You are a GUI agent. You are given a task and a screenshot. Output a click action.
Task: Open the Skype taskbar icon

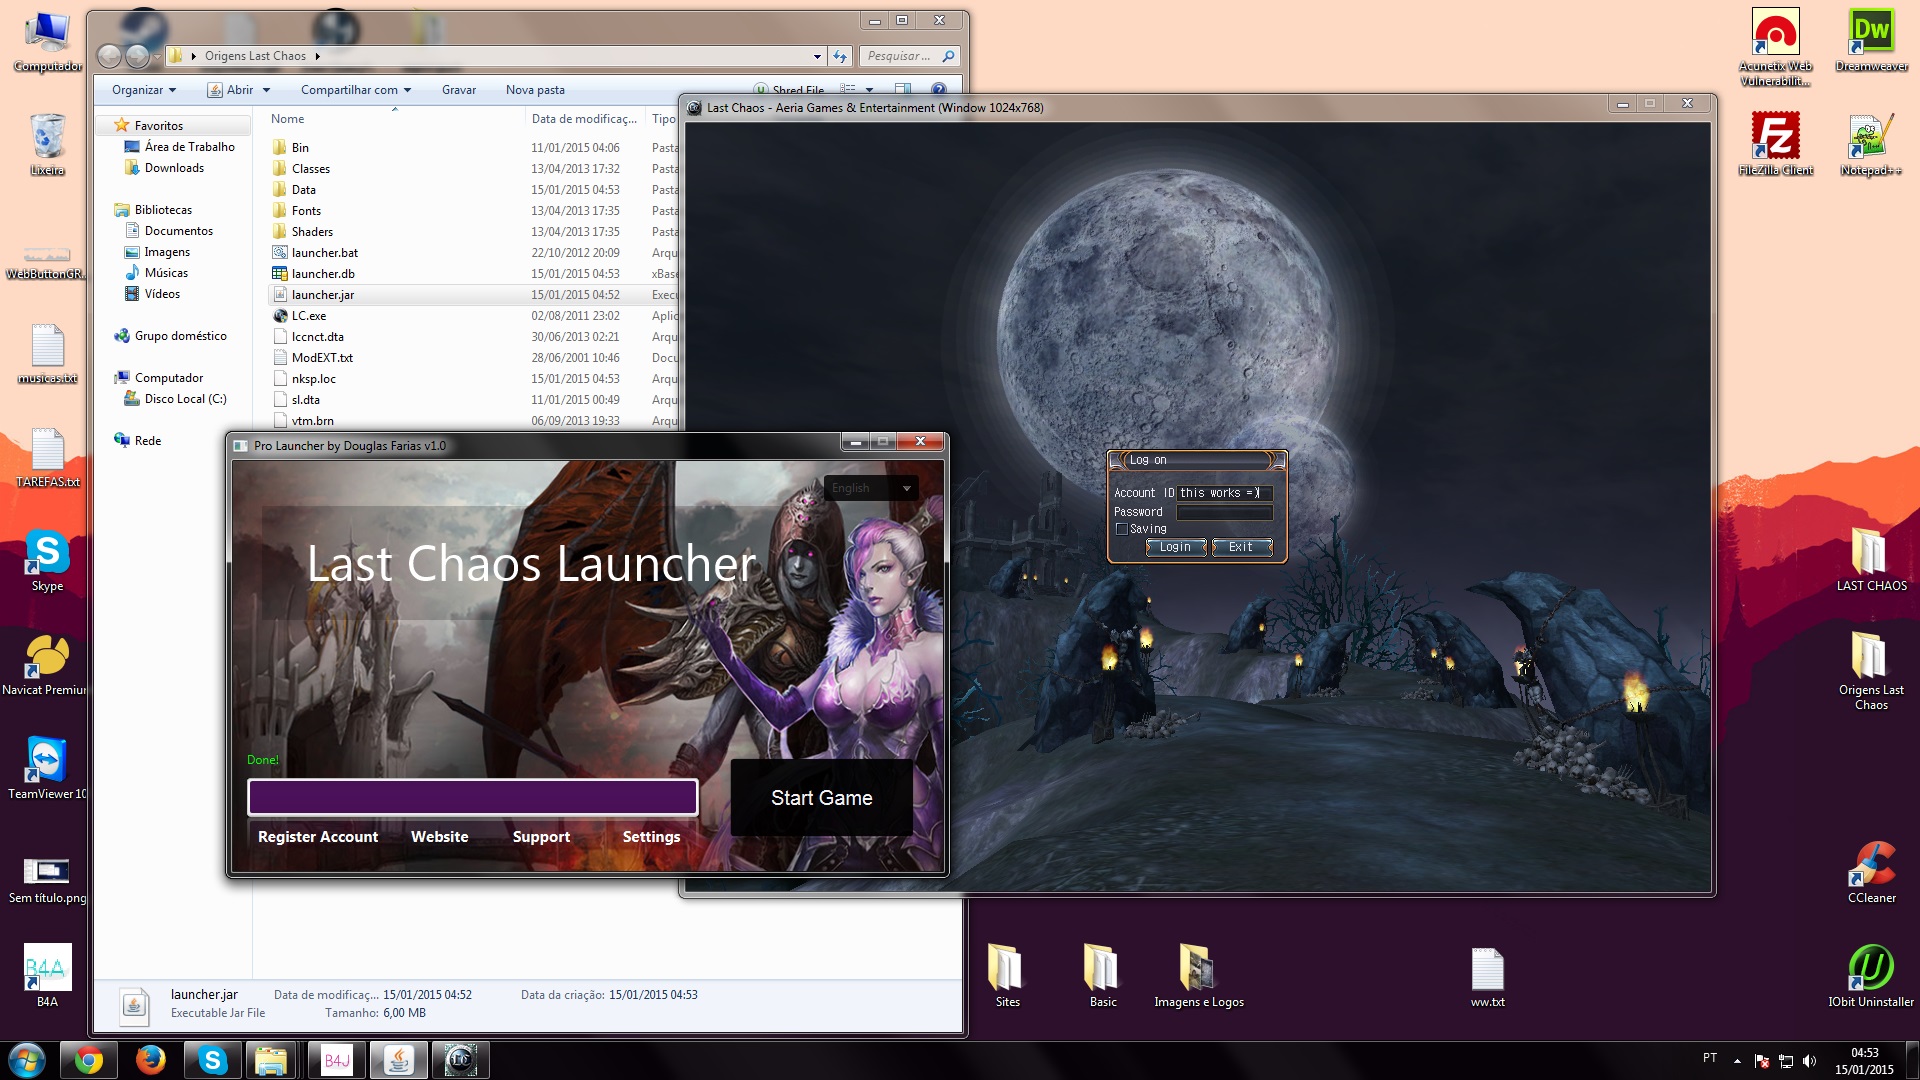coord(212,1060)
